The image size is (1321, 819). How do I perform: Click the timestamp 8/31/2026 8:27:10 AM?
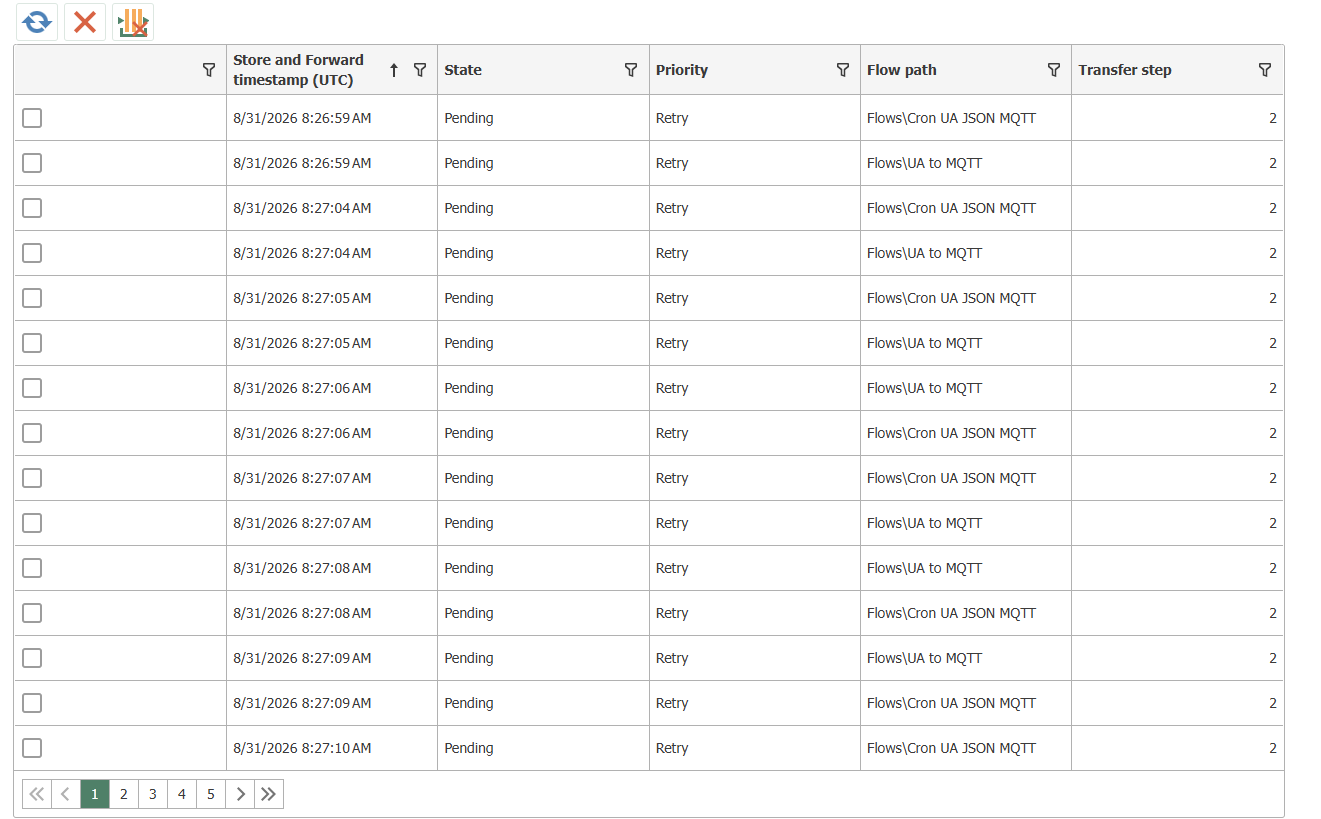click(x=302, y=748)
